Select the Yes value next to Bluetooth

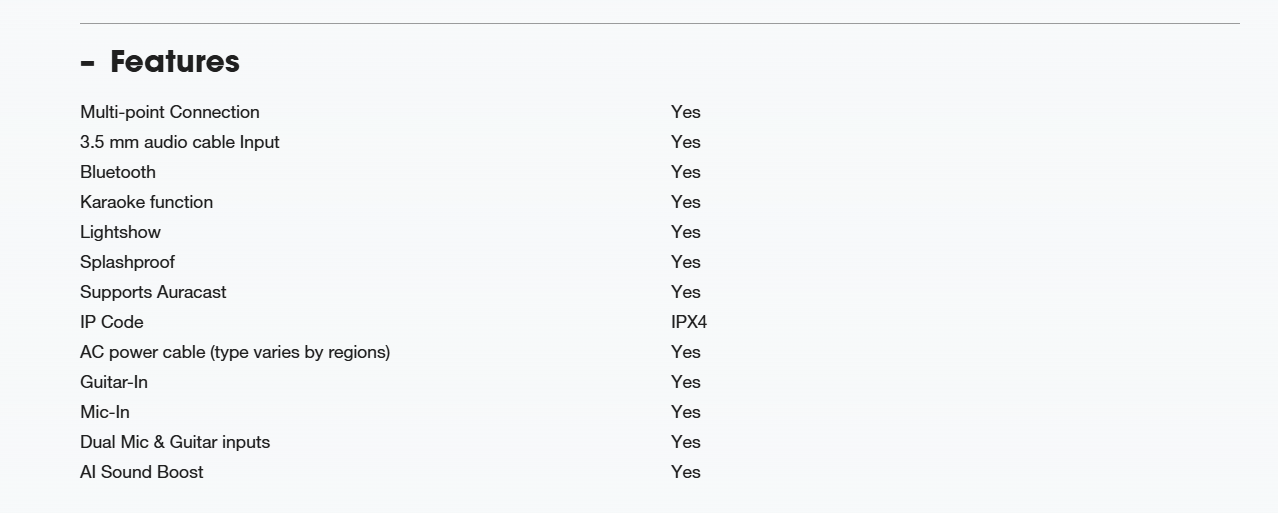[686, 172]
